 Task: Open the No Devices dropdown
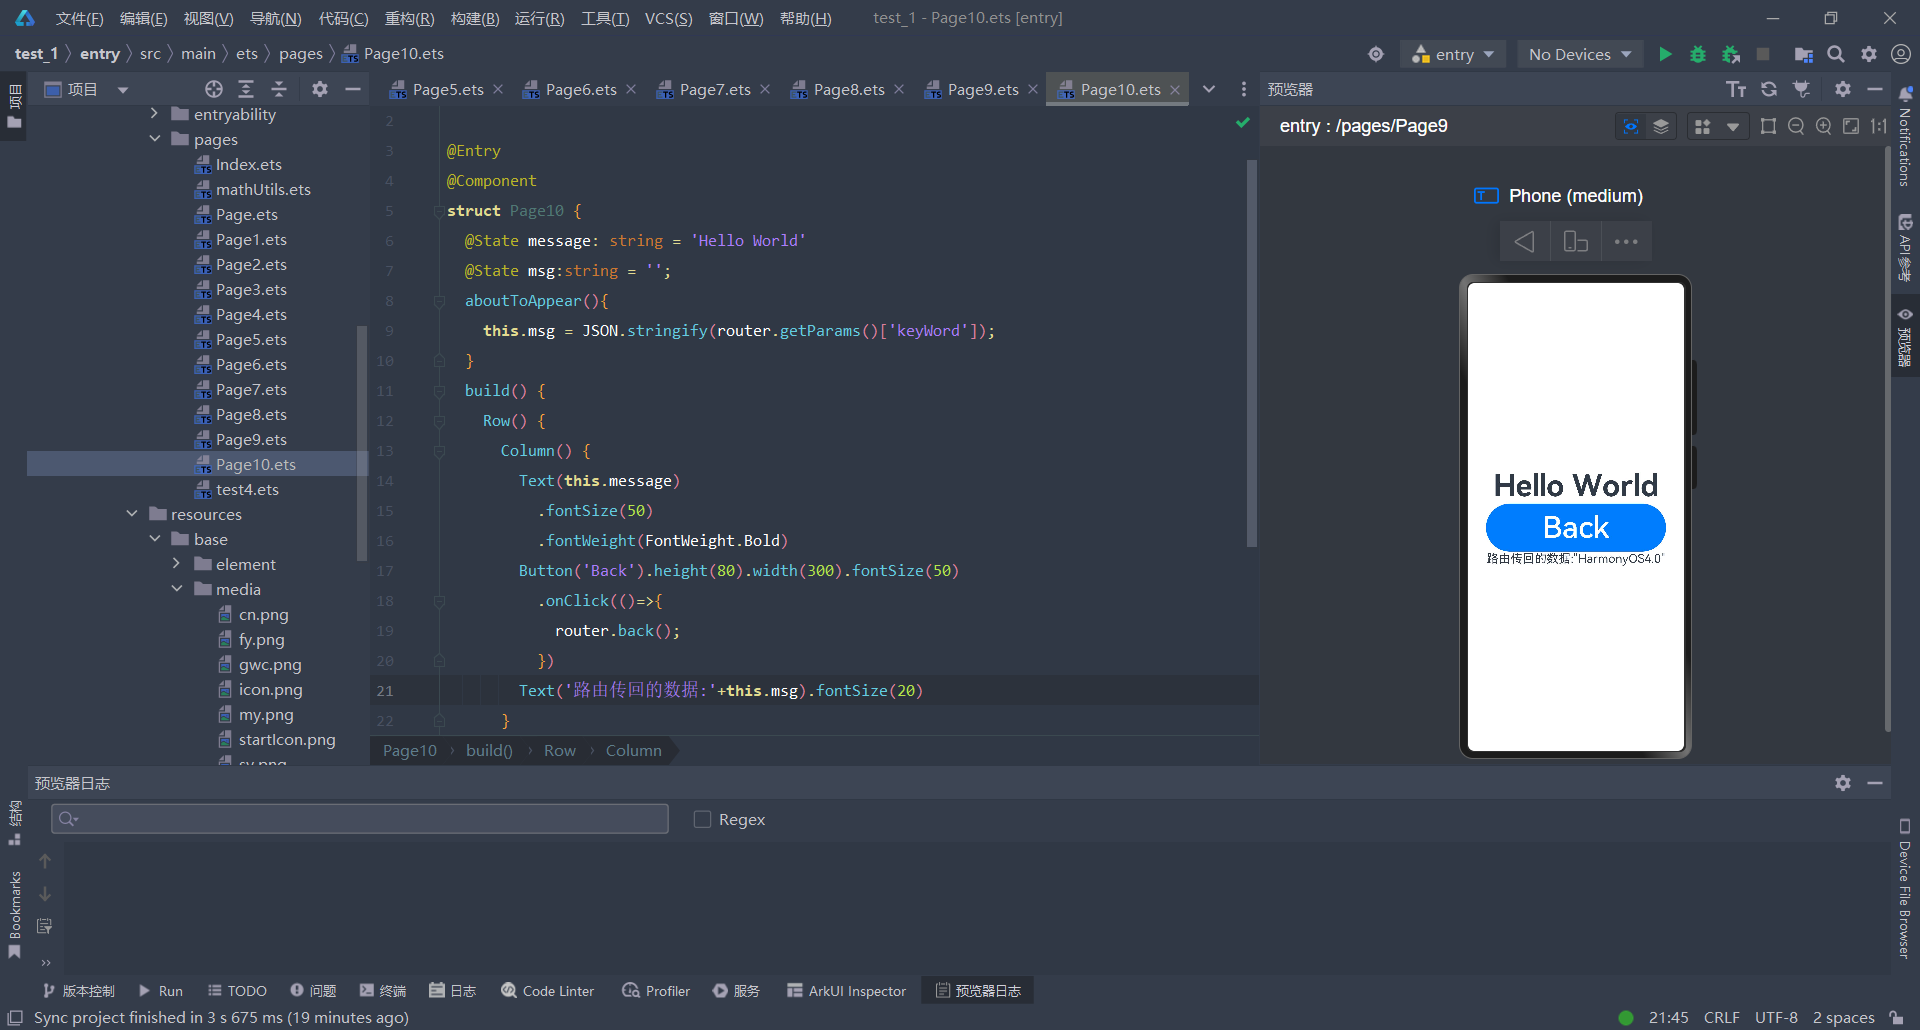pos(1580,54)
